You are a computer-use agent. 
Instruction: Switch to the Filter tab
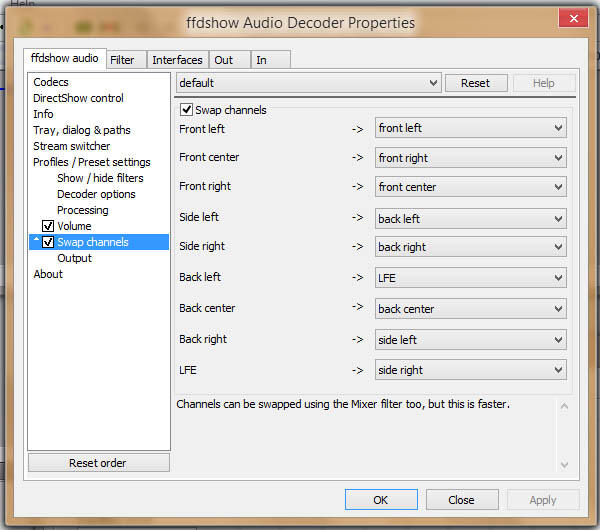coord(122,60)
